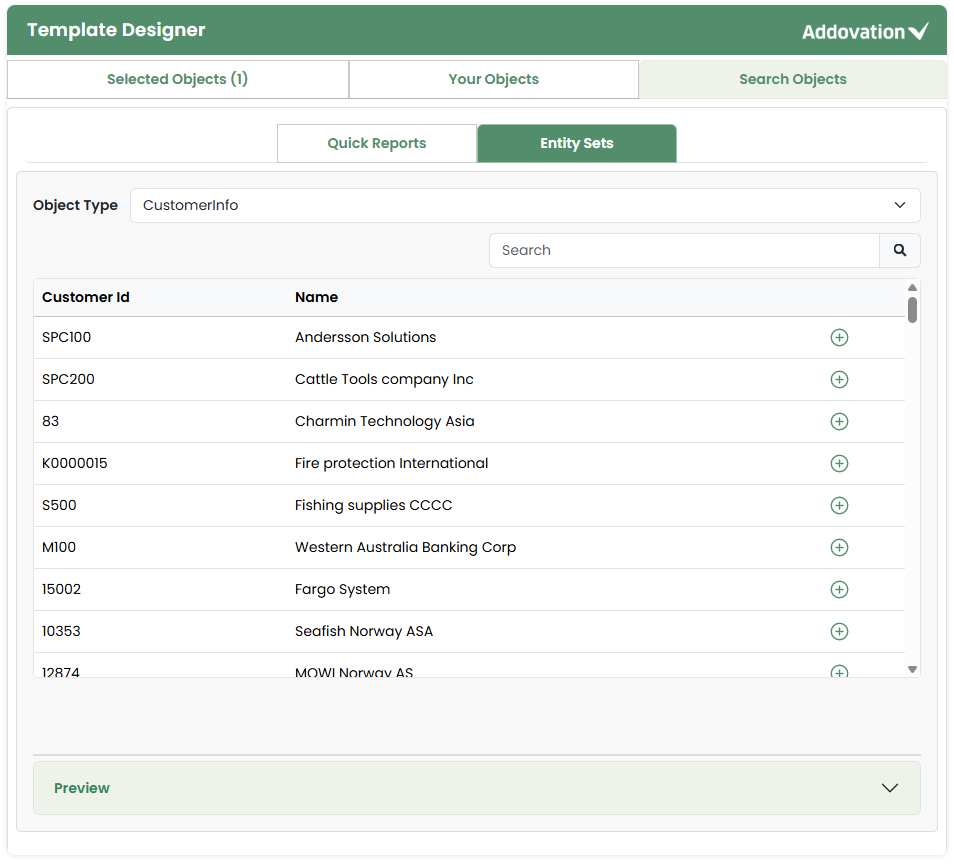The width and height of the screenshot is (954, 867).
Task: Add Andersson Solutions with its plus icon
Action: [839, 338]
